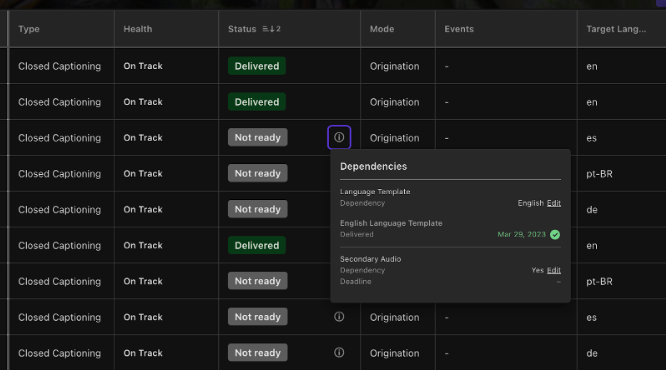Click the 'en' target language in the first row
Viewport: 666px width, 370px height.
coord(592,66)
